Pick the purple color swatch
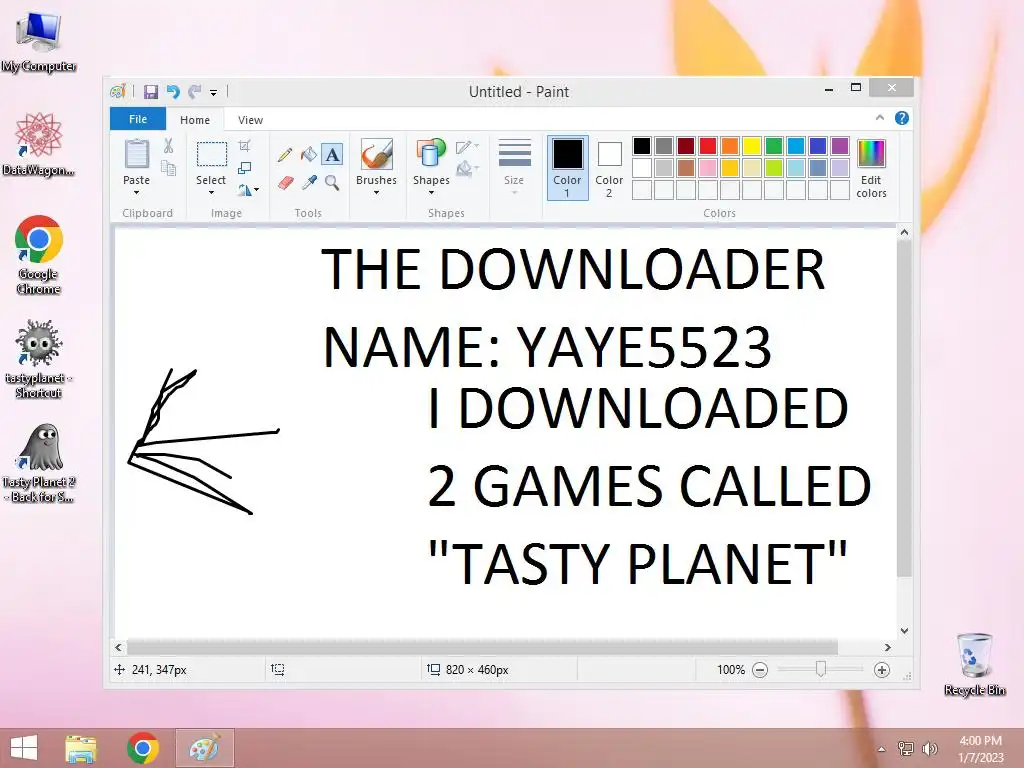Screen dimensions: 1024x768 (x=840, y=146)
